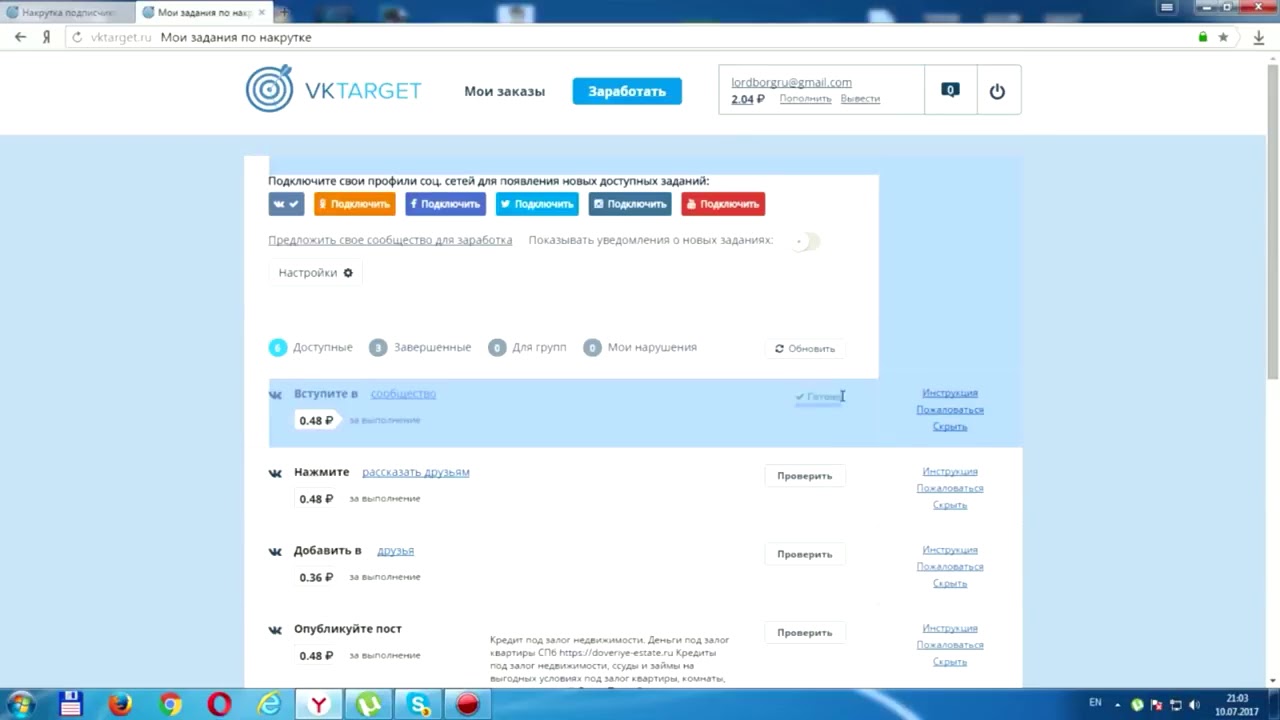Screen dimensions: 1280x720
Task: Click VK icon beside Вступите в task
Action: pyautogui.click(x=275, y=395)
